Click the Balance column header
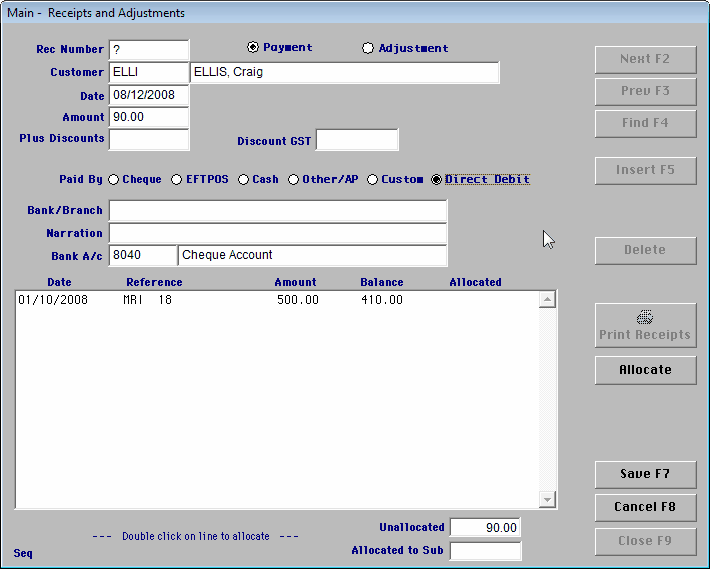Screen dimensions: 710x569 click(x=382, y=282)
